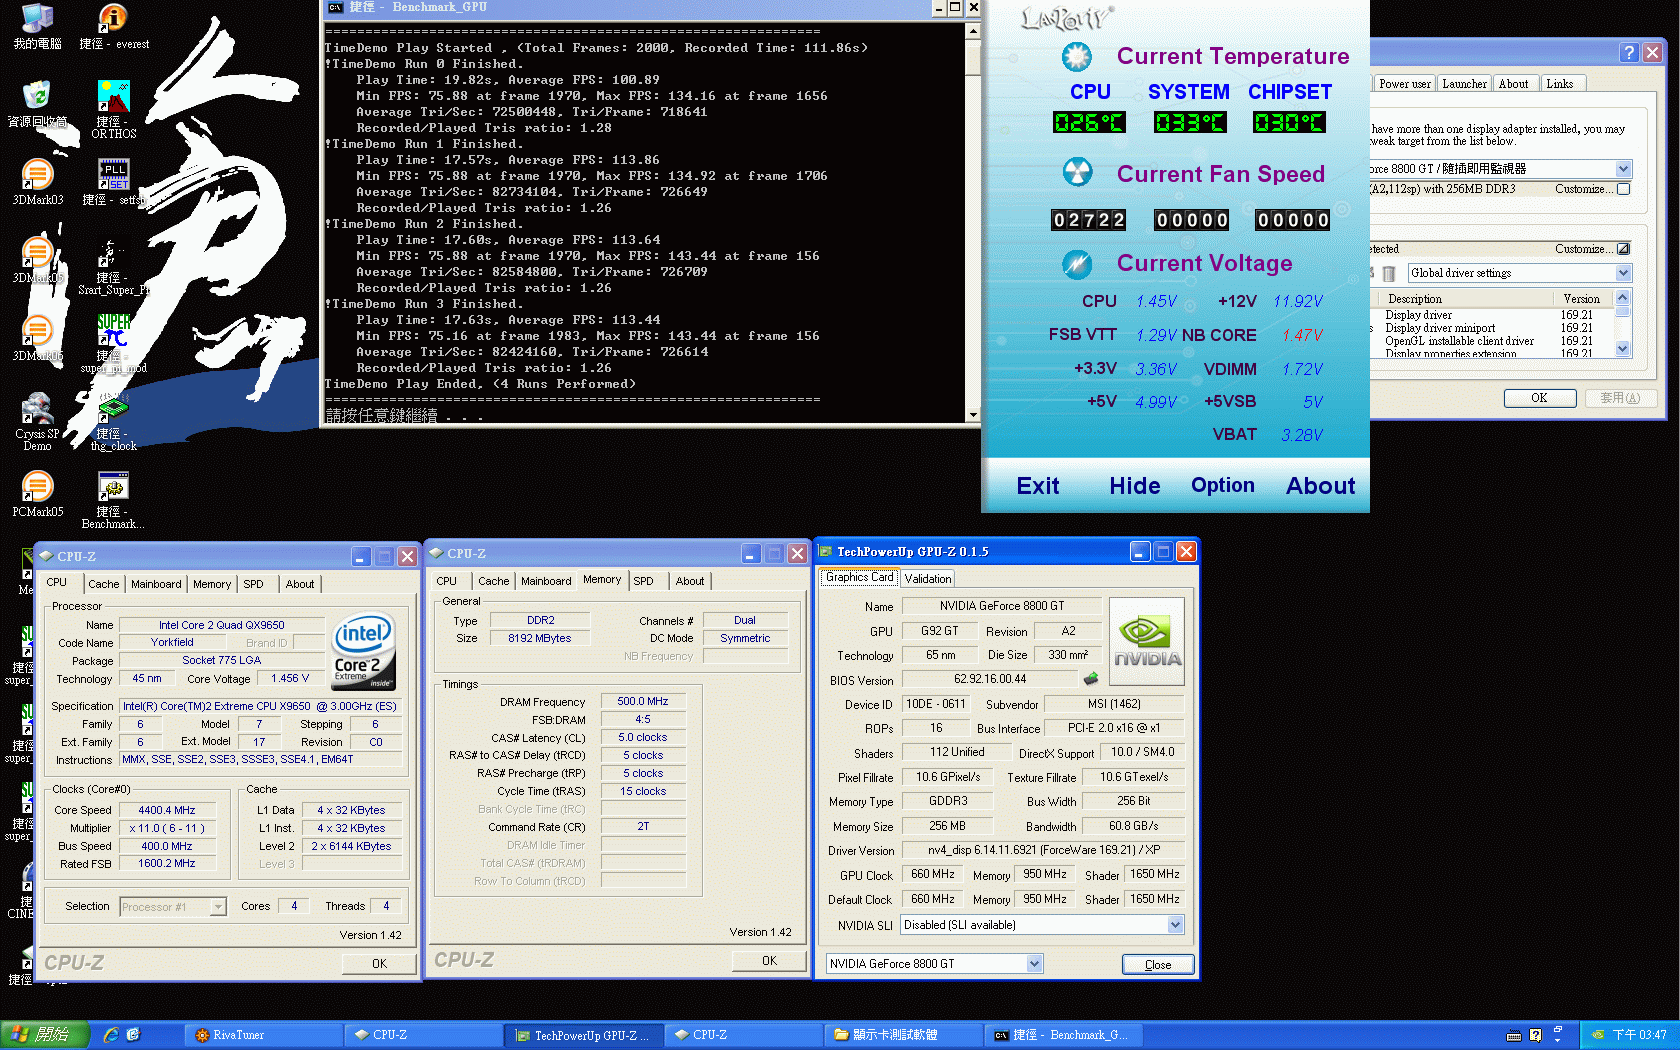Click the Version column header in RivaTuner

1585,299
